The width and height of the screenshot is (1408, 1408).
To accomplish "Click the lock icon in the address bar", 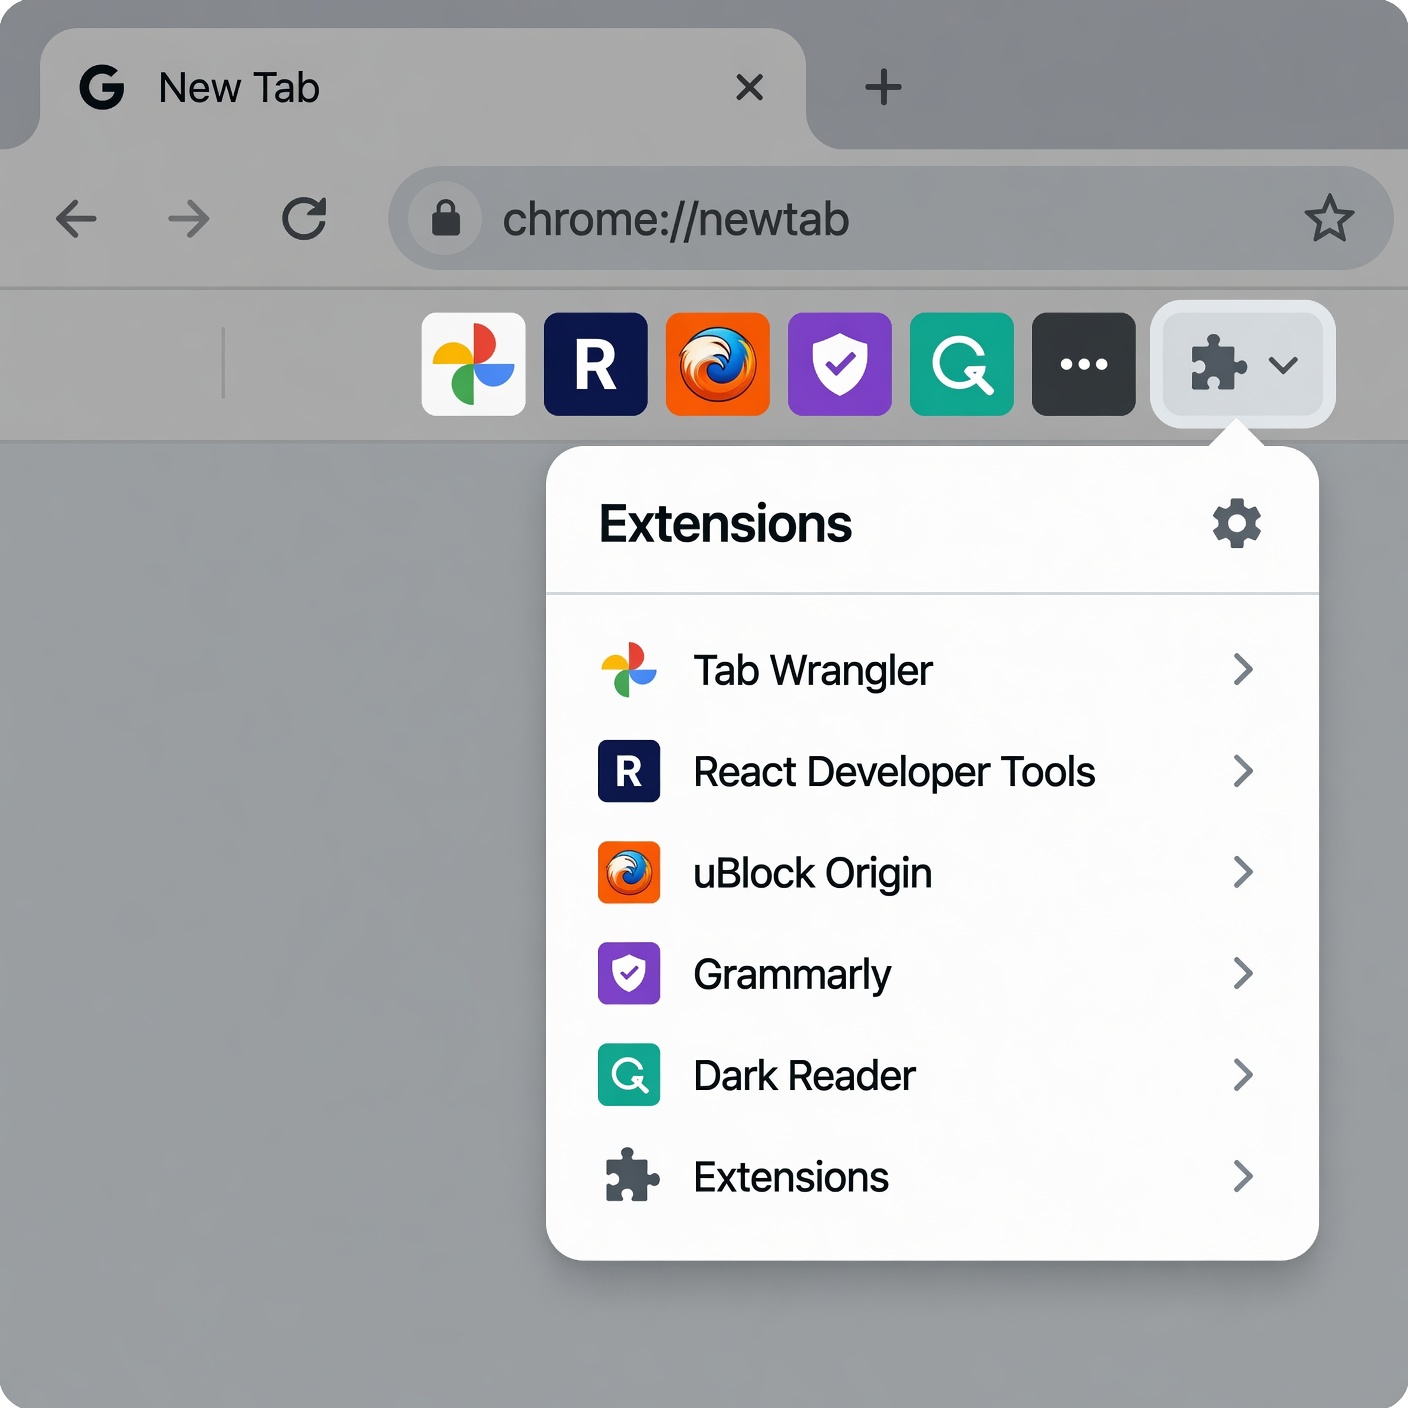I will 446,218.
